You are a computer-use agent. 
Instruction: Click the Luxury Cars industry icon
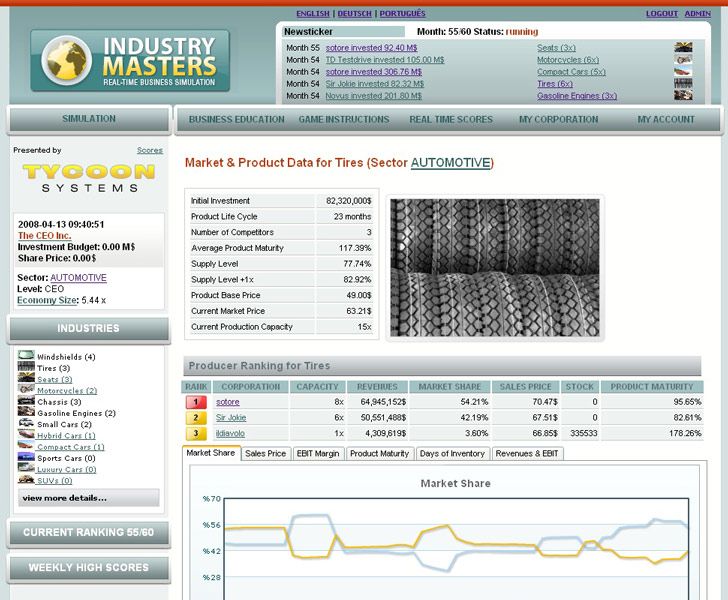point(26,468)
